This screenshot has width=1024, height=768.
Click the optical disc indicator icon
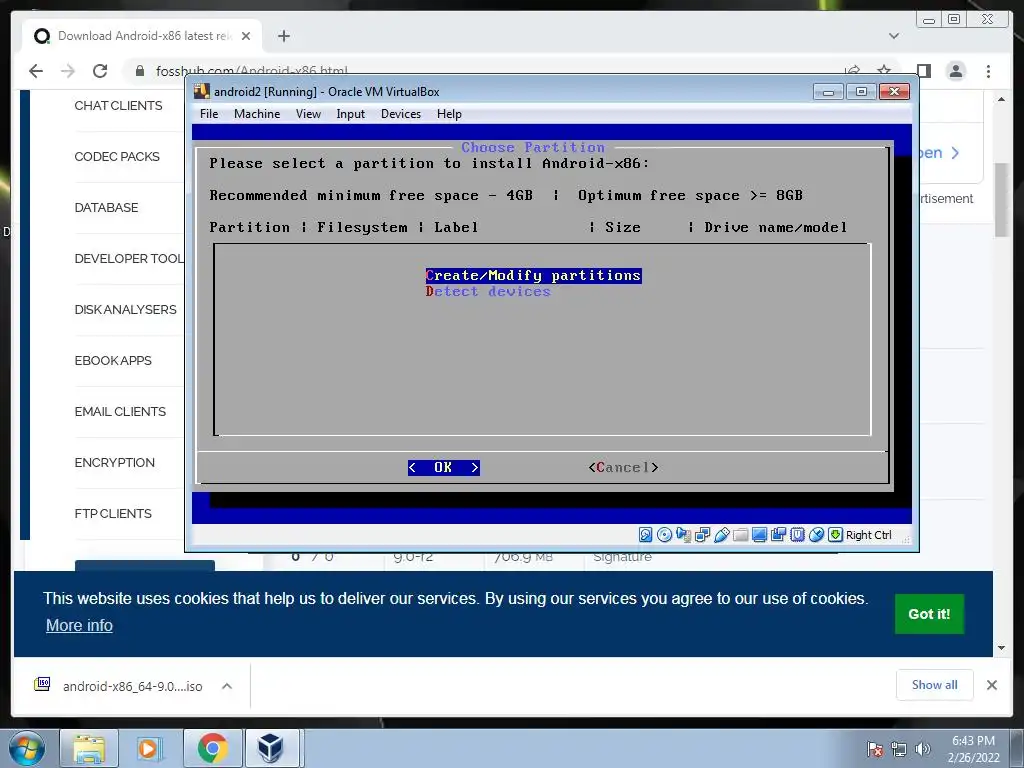tap(664, 535)
